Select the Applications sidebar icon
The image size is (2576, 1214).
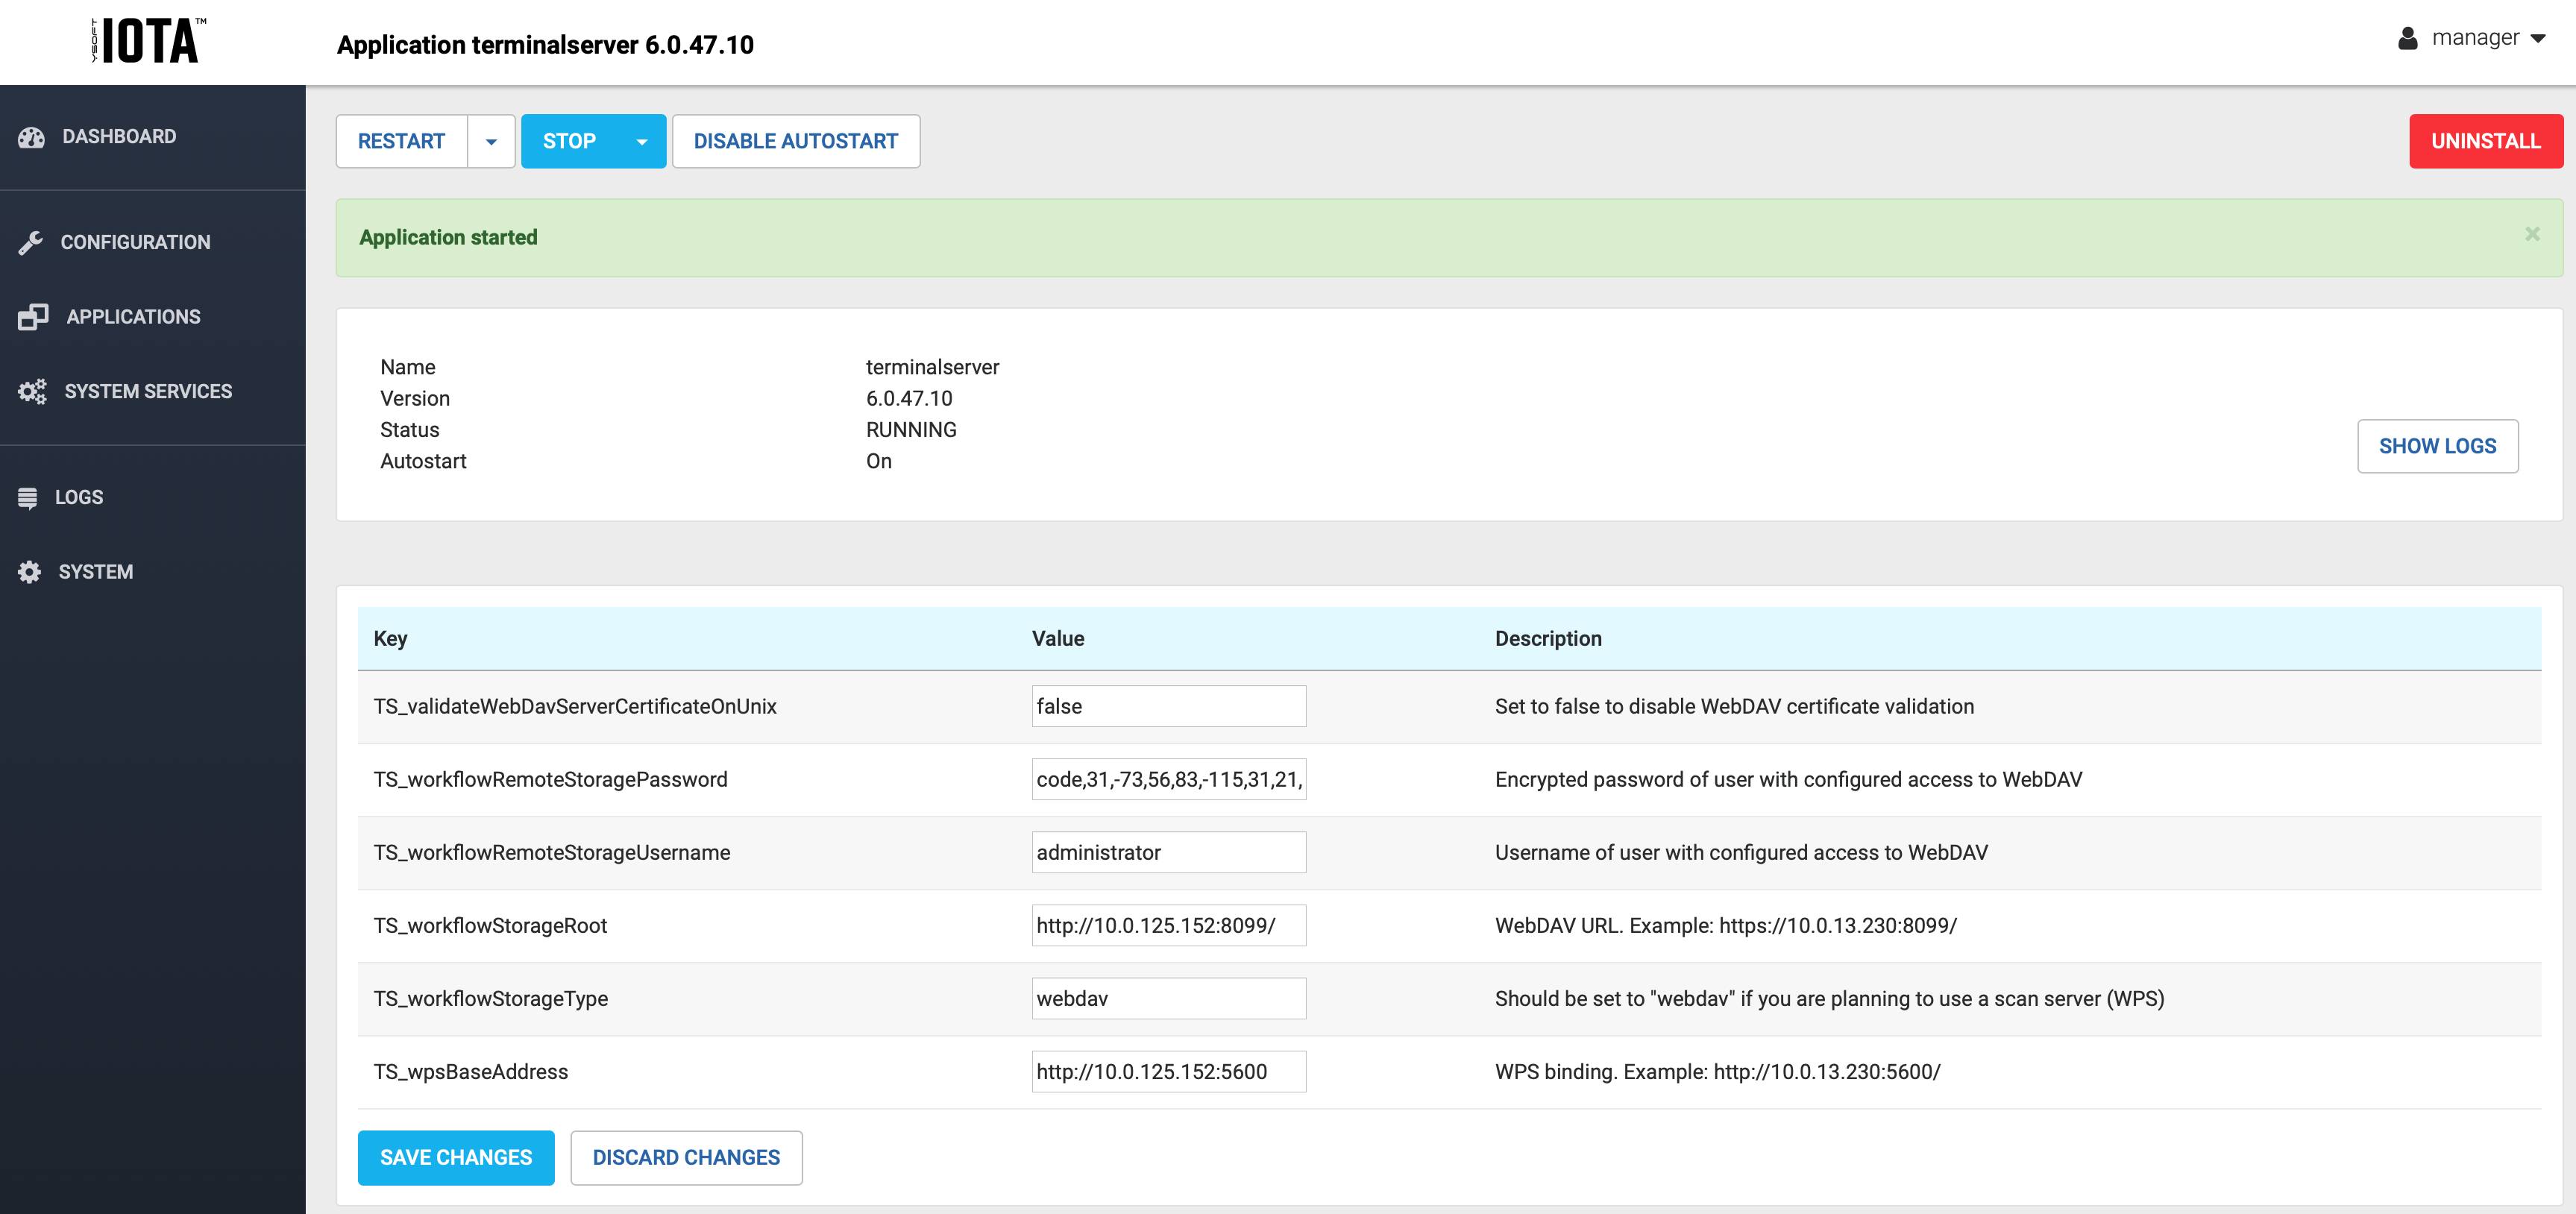point(33,316)
